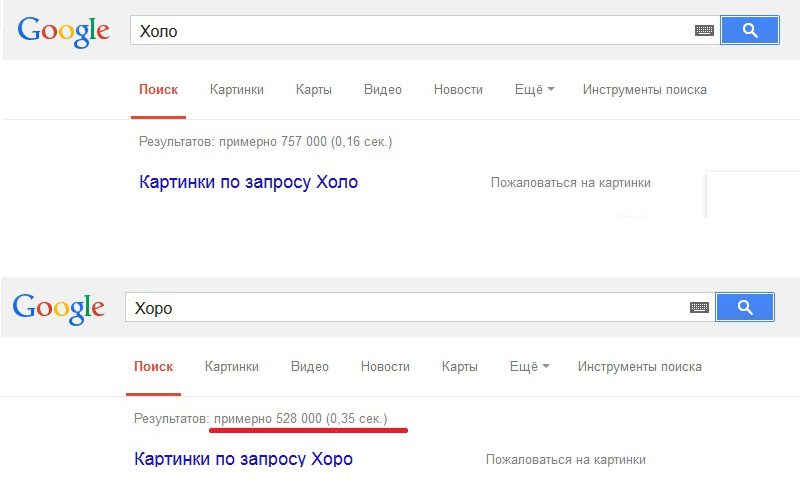
Task: Click Пожаловаться на картинки under the Холо results
Action: (570, 183)
